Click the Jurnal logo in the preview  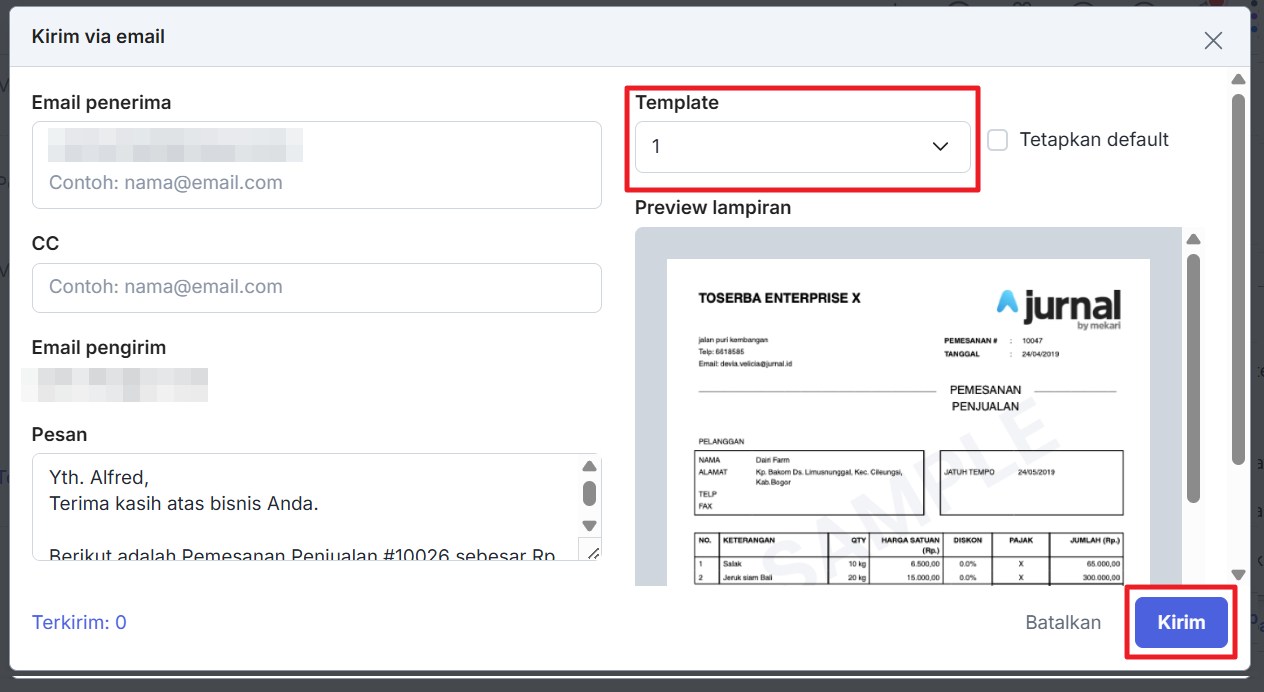(x=1058, y=306)
